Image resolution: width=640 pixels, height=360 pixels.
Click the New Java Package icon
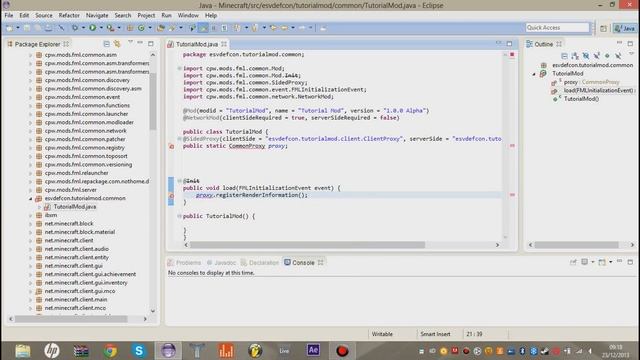130,28
